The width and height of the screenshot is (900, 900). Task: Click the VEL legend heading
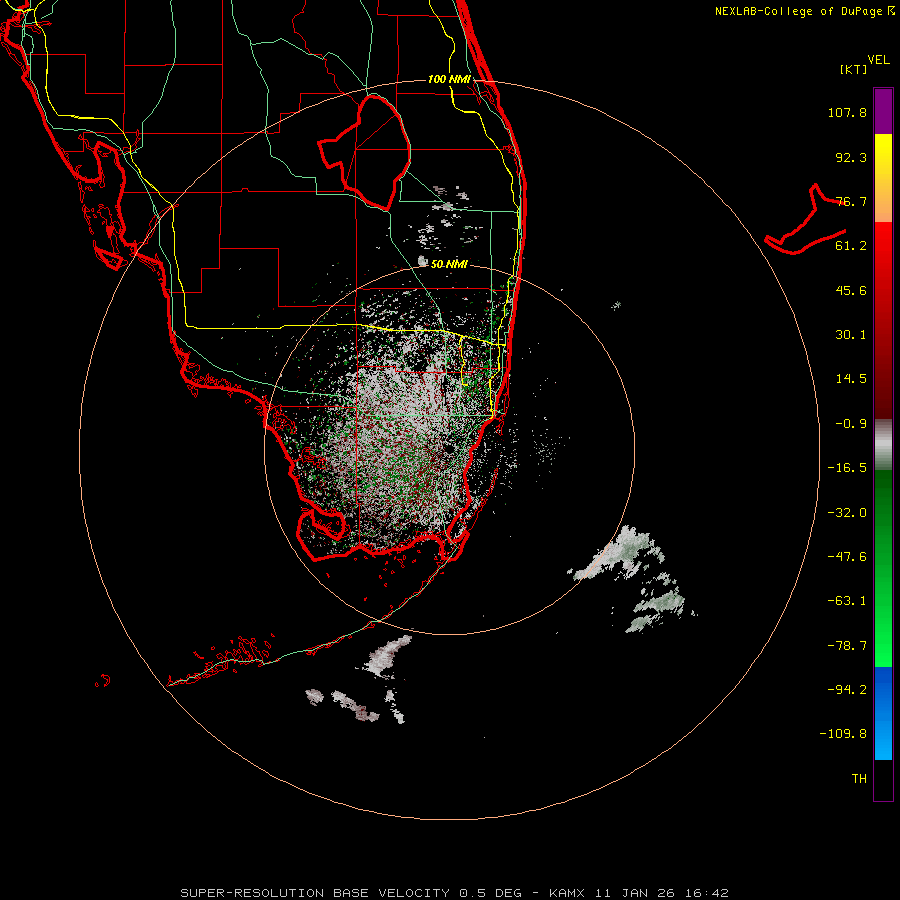[x=878, y=60]
